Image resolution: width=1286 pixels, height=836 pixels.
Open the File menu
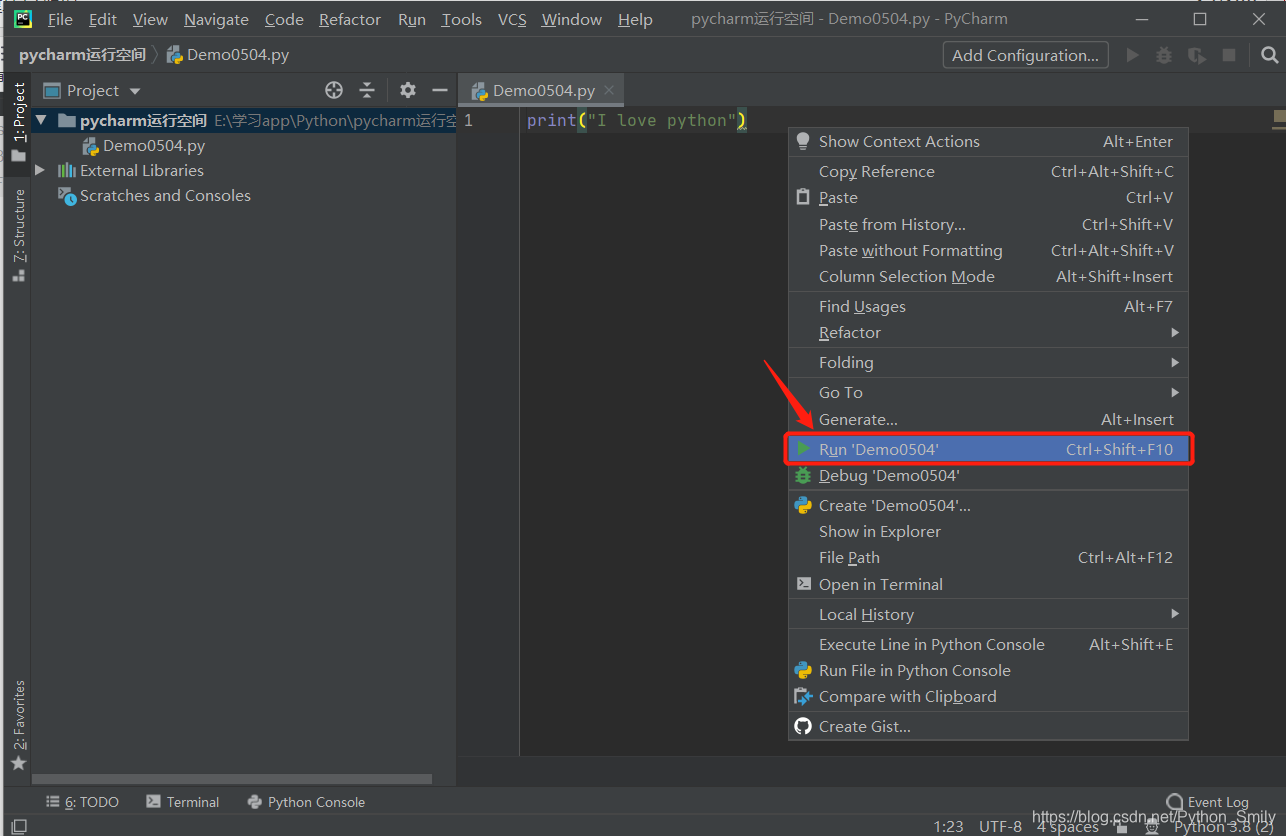pyautogui.click(x=60, y=19)
